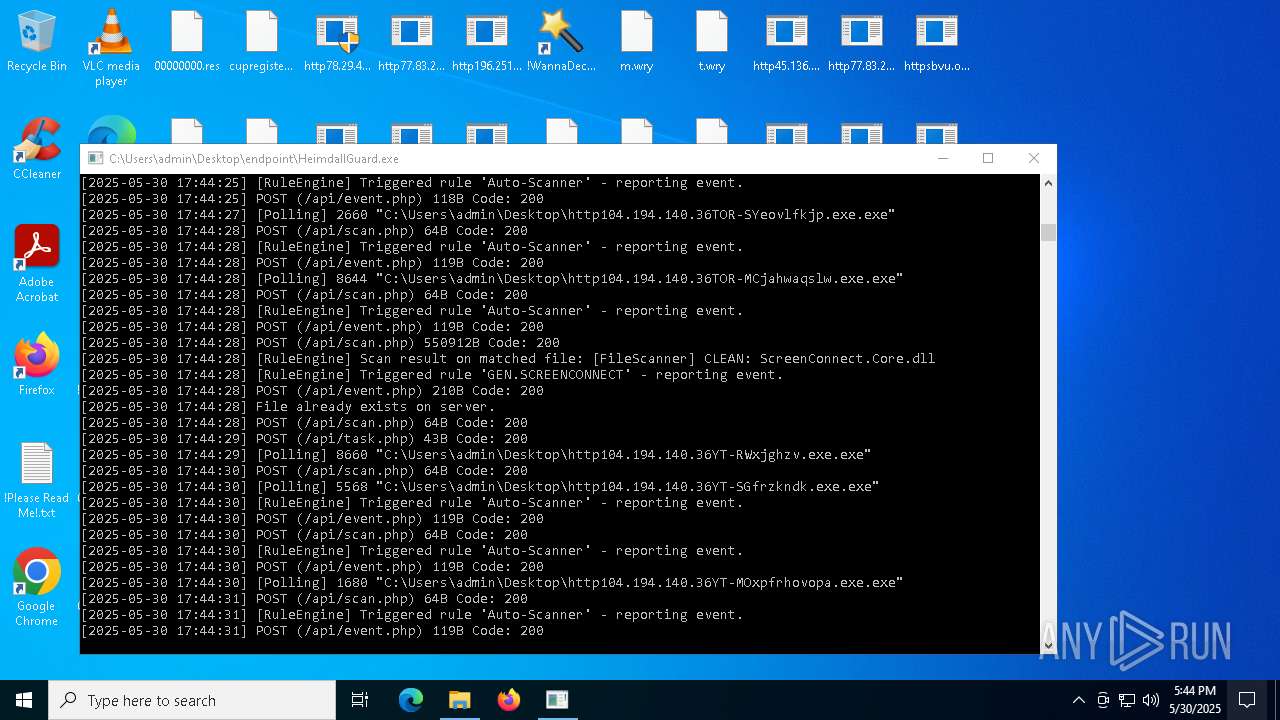This screenshot has height=720, width=1280.
Task: Click the Polling 5568 YT-SGfrzkndk.exe line
Action: (x=480, y=487)
